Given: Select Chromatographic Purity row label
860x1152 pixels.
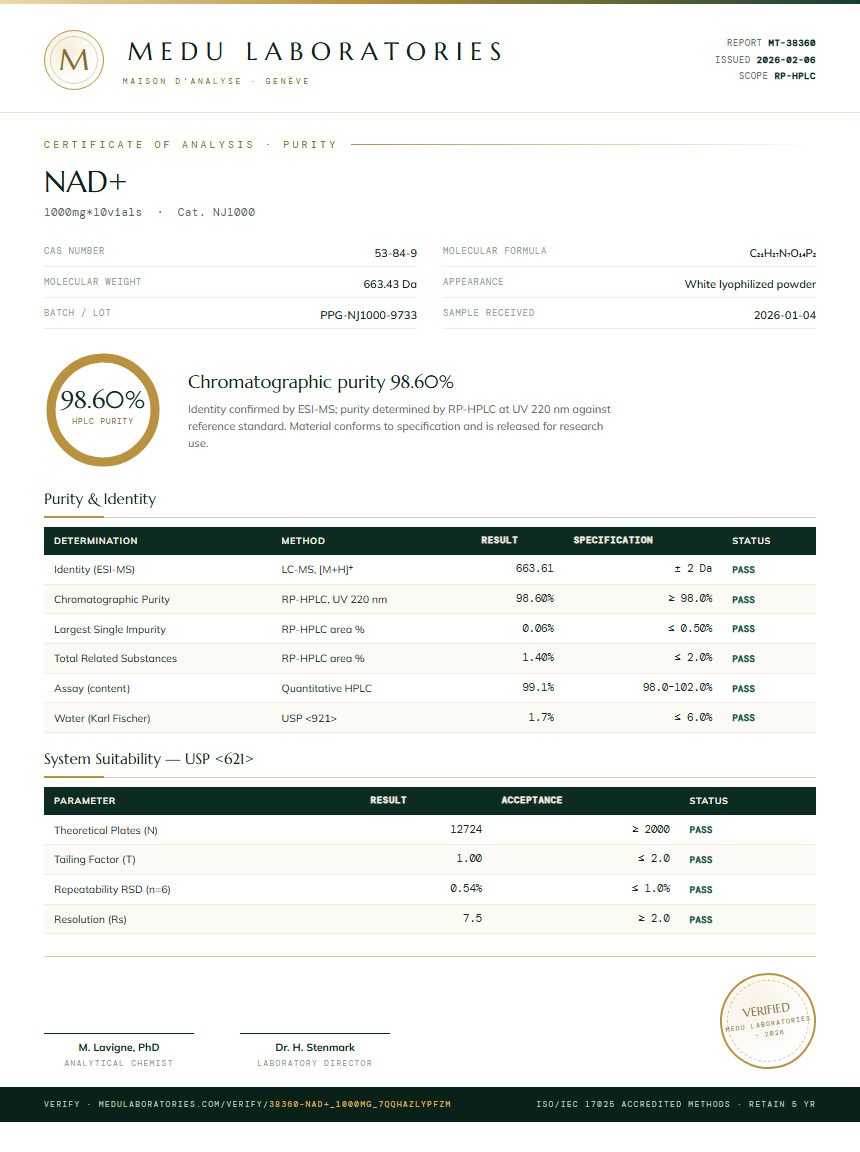Looking at the screenshot, I should (112, 600).
